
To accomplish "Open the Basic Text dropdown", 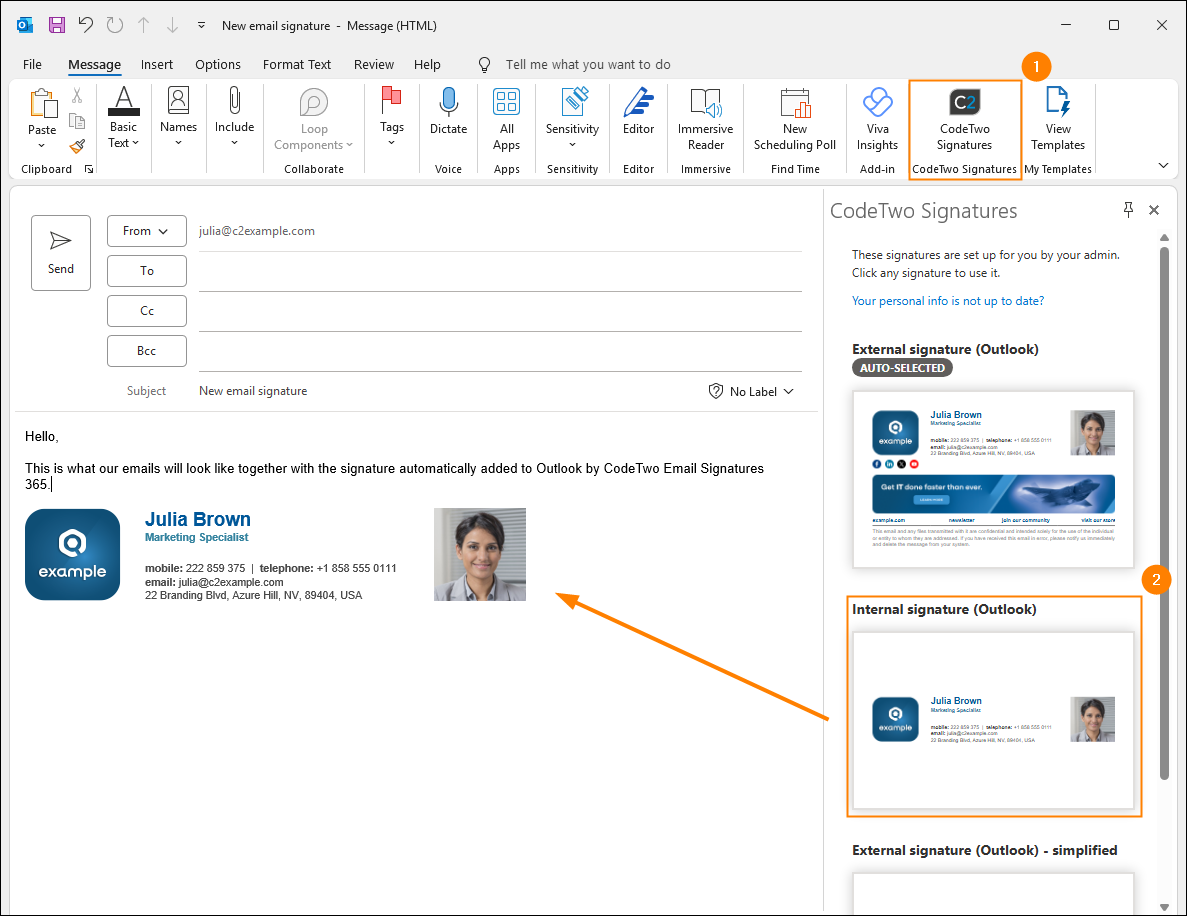I will (123, 117).
